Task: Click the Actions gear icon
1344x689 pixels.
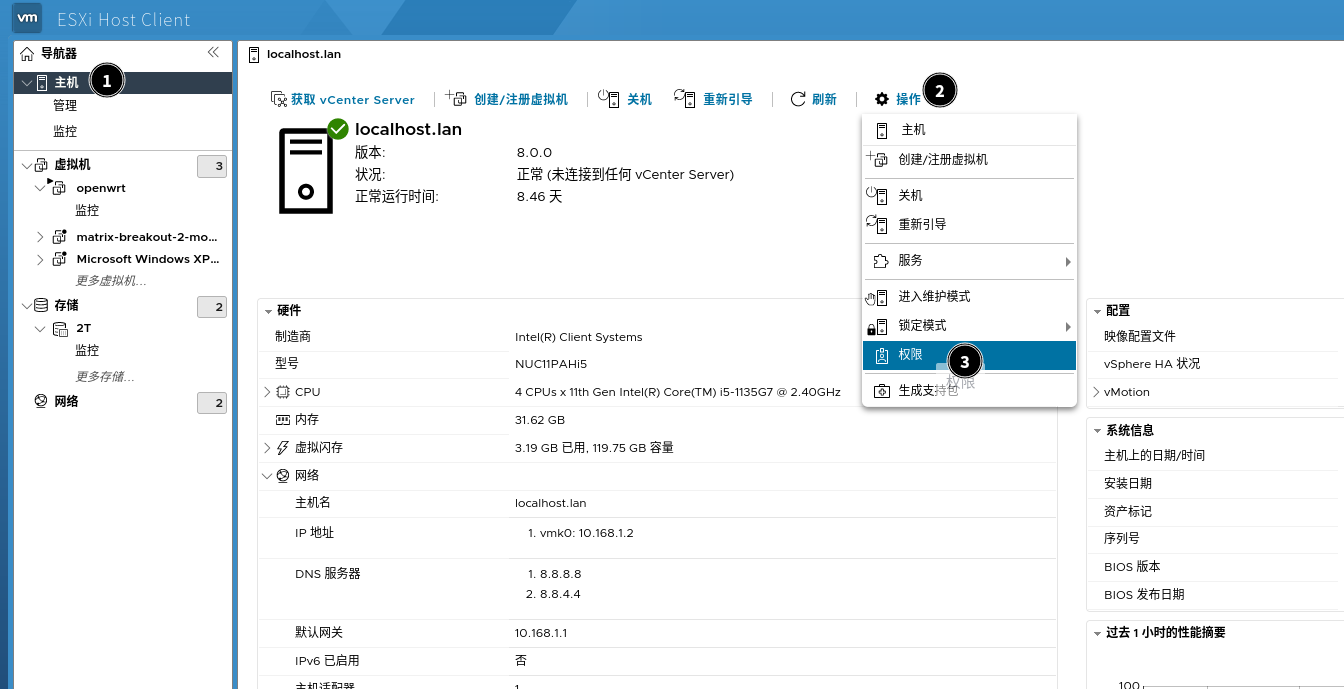Action: (x=882, y=99)
